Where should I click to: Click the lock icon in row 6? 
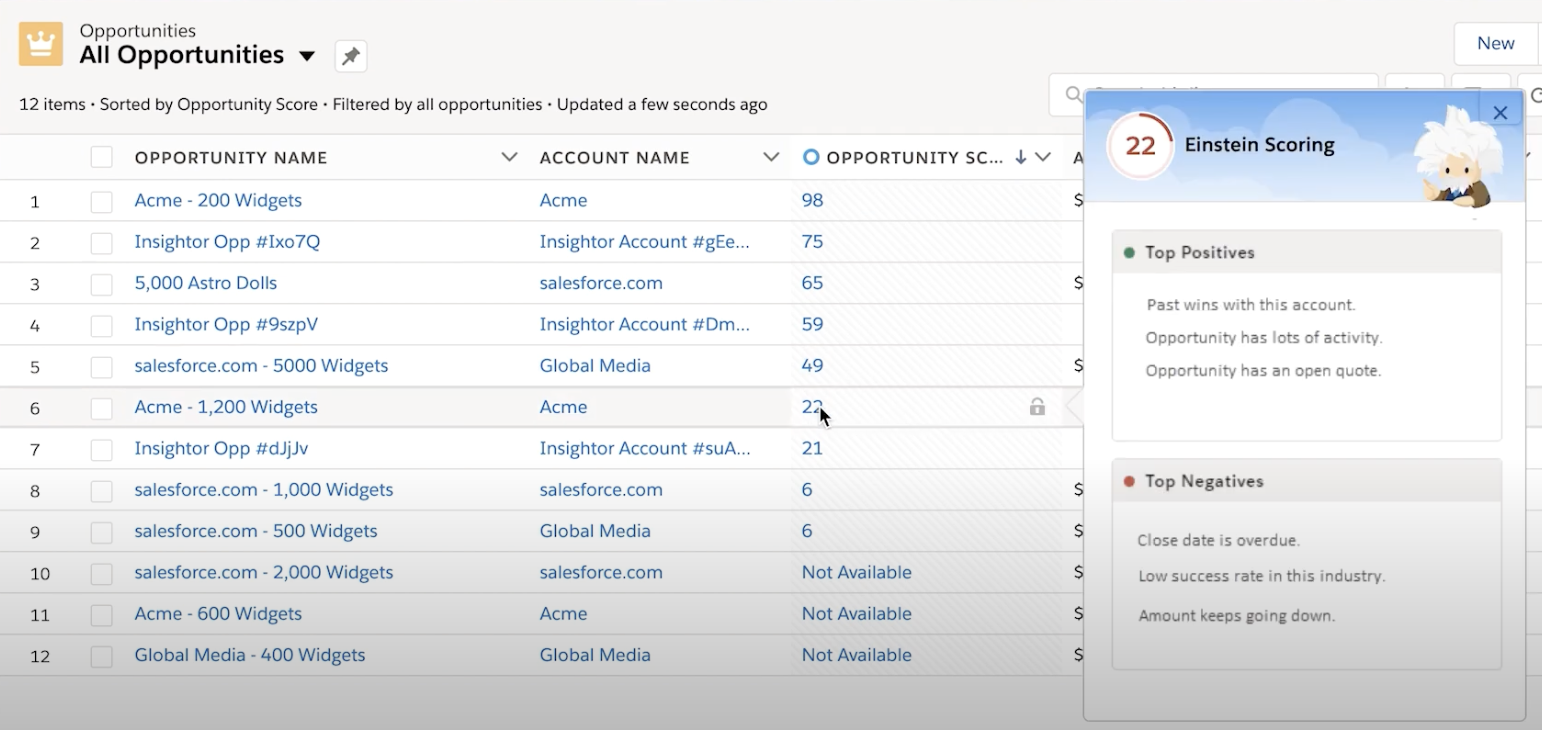(1037, 407)
